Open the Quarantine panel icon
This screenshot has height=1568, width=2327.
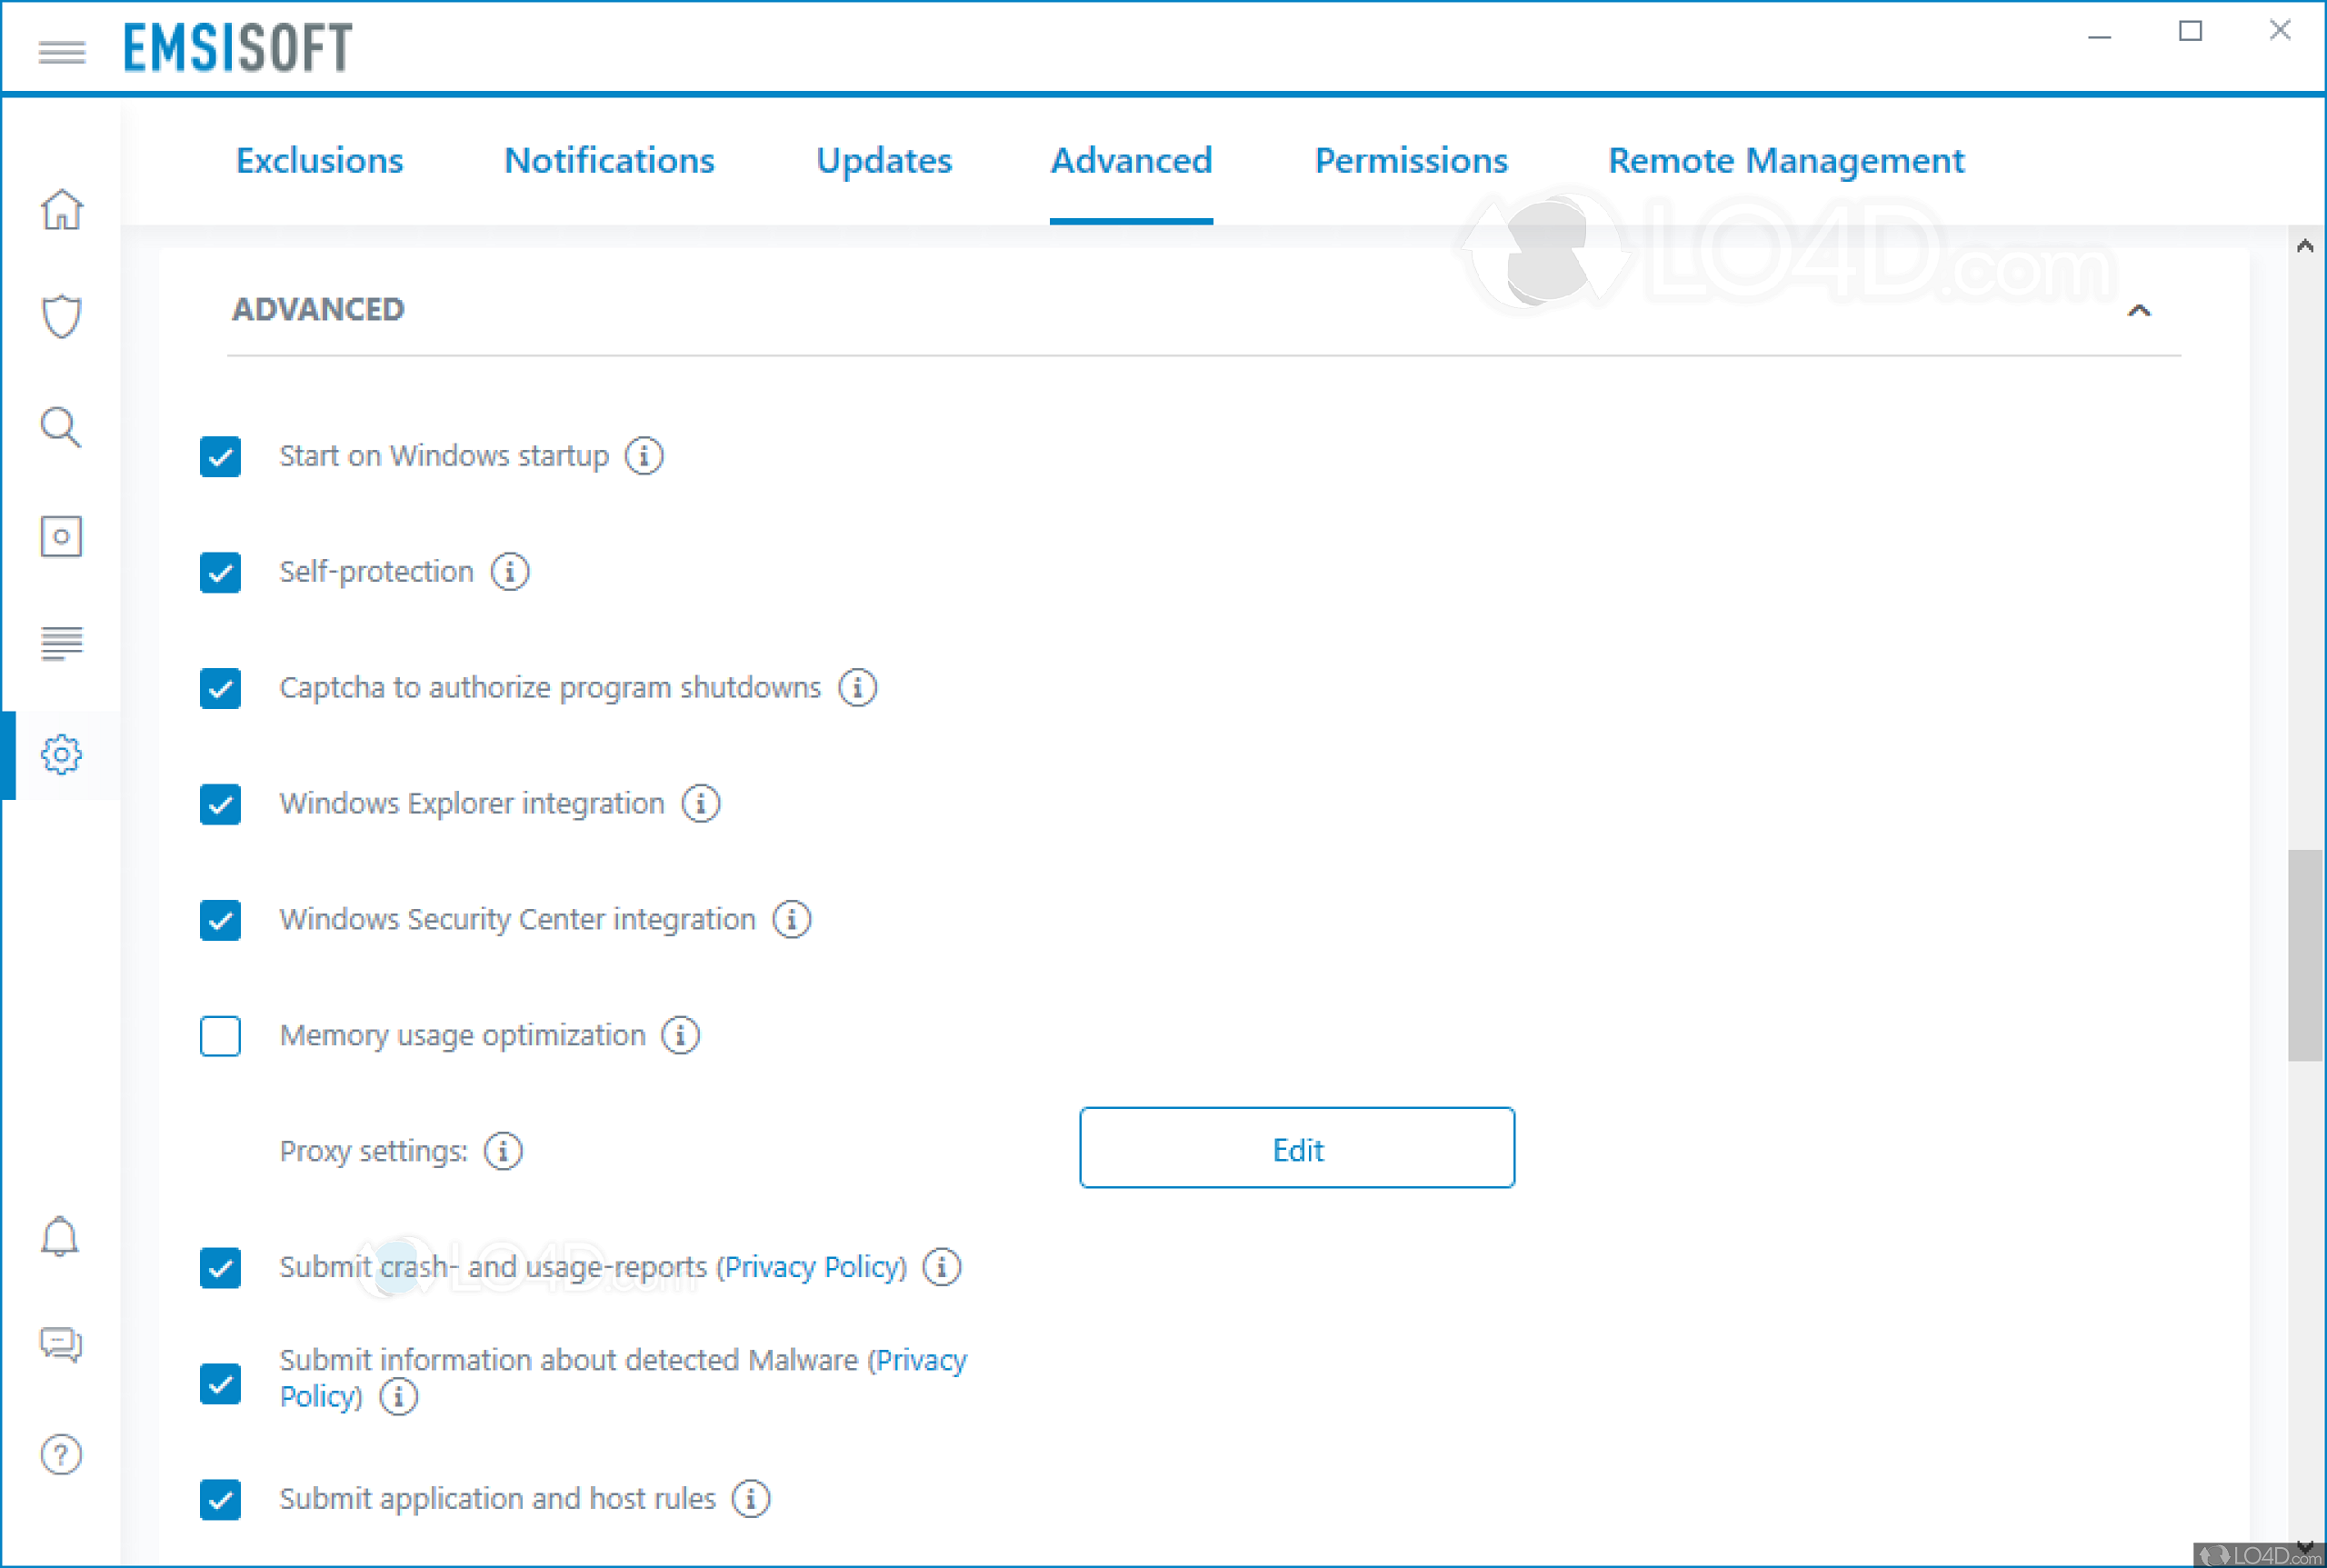pos(62,537)
